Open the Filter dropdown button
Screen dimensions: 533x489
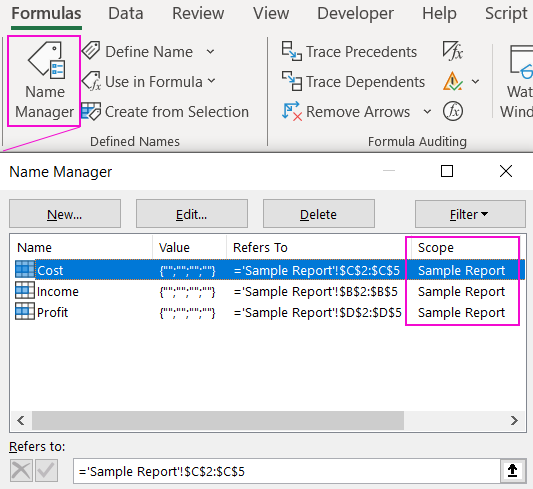(470, 214)
